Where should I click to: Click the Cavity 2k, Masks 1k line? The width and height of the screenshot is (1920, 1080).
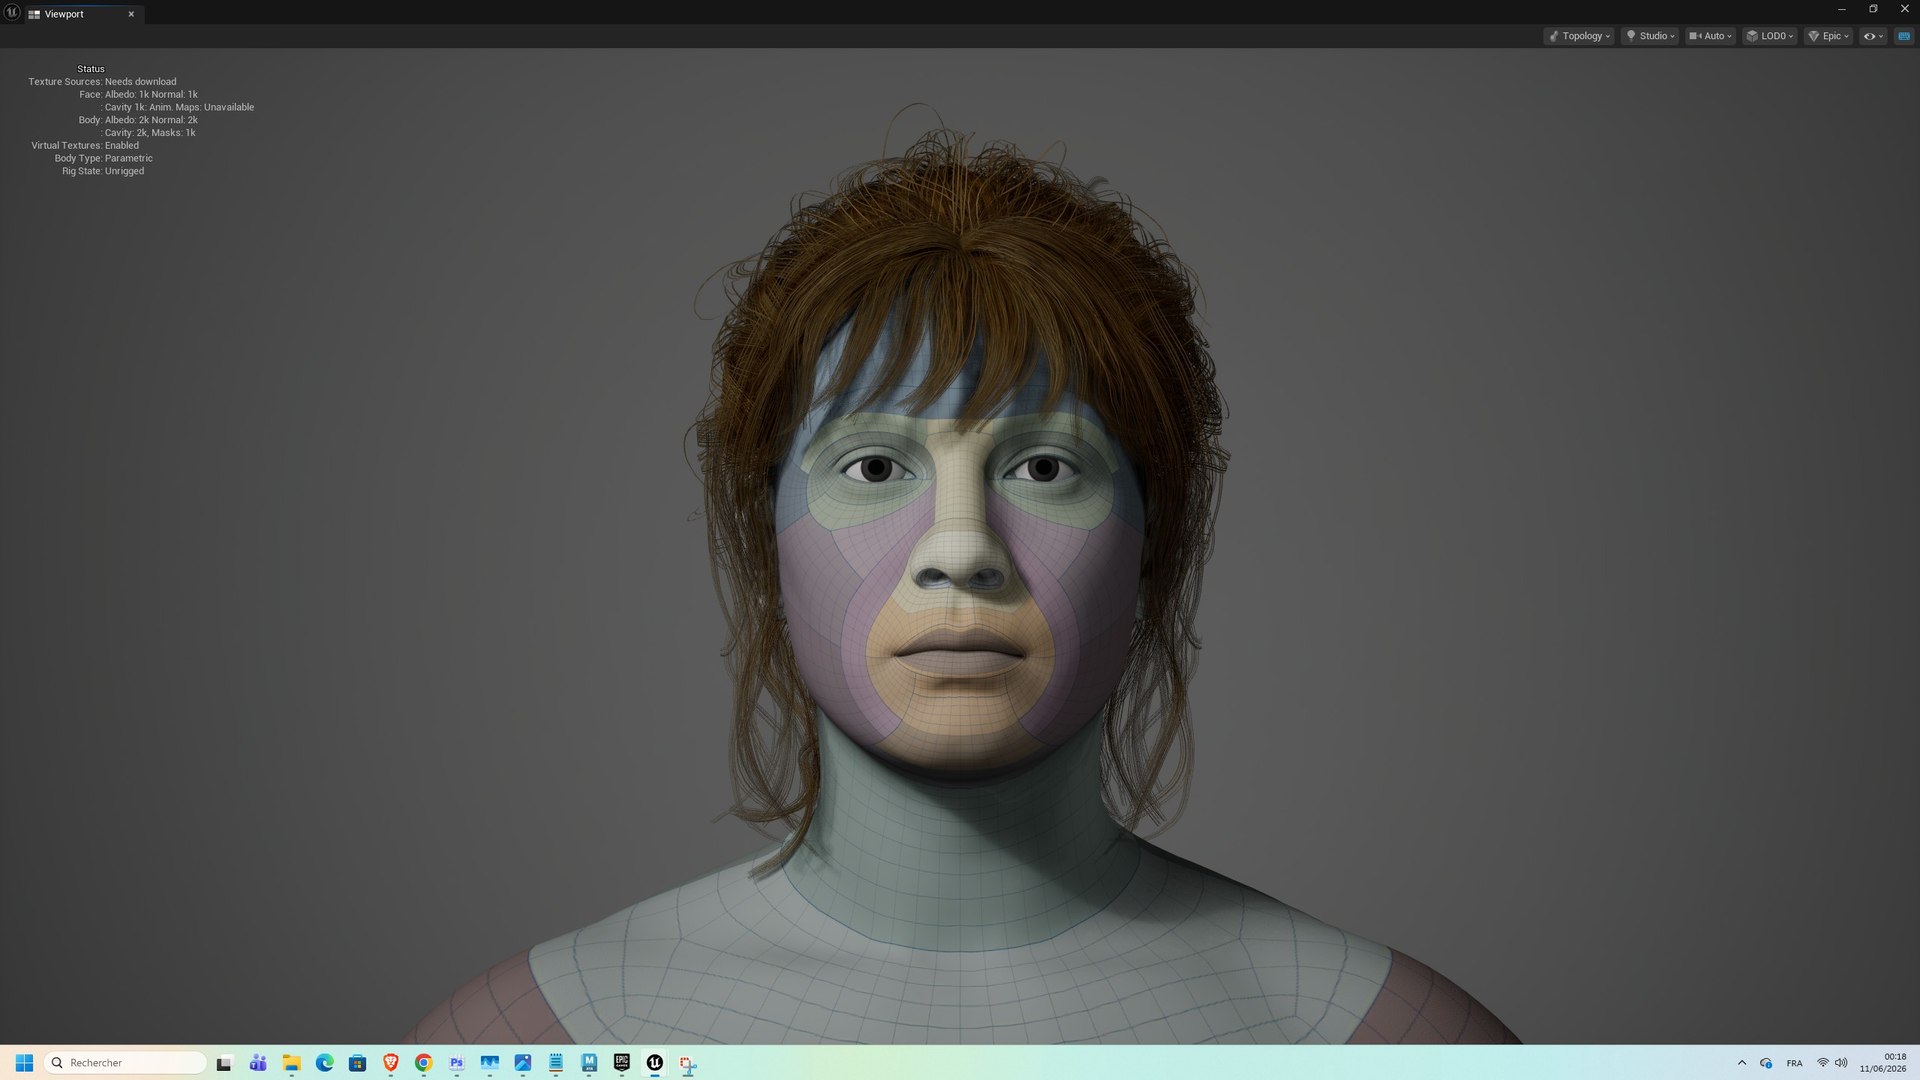pos(148,133)
